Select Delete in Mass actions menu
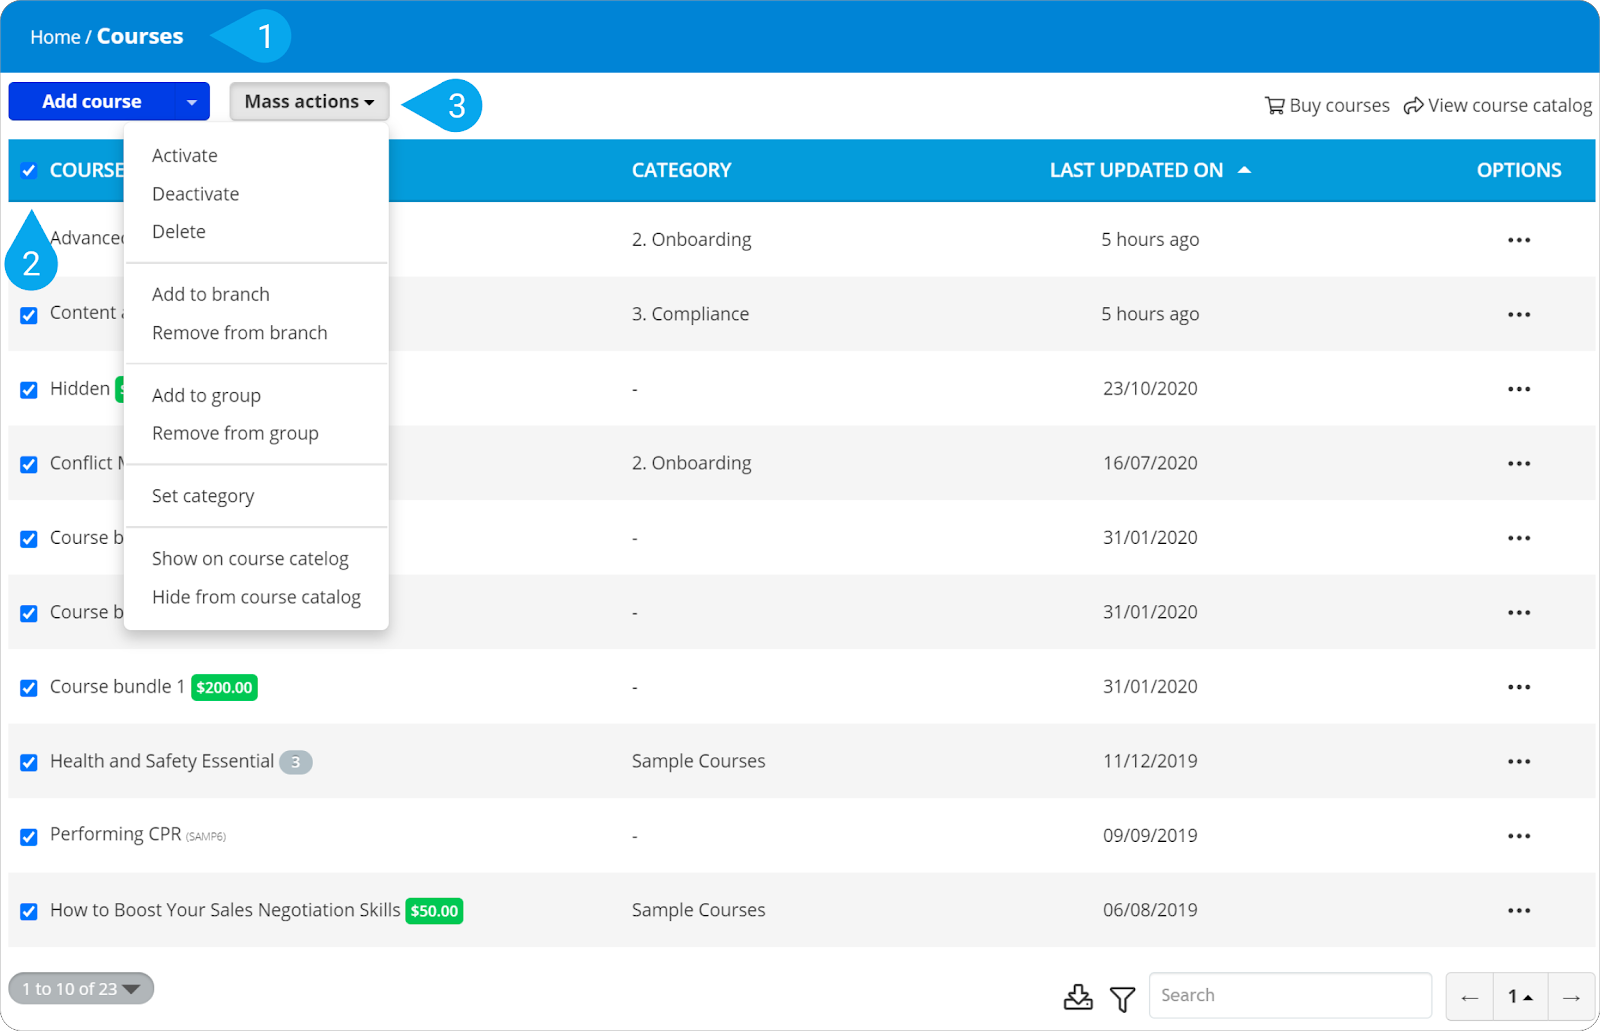The image size is (1600, 1031). click(179, 232)
